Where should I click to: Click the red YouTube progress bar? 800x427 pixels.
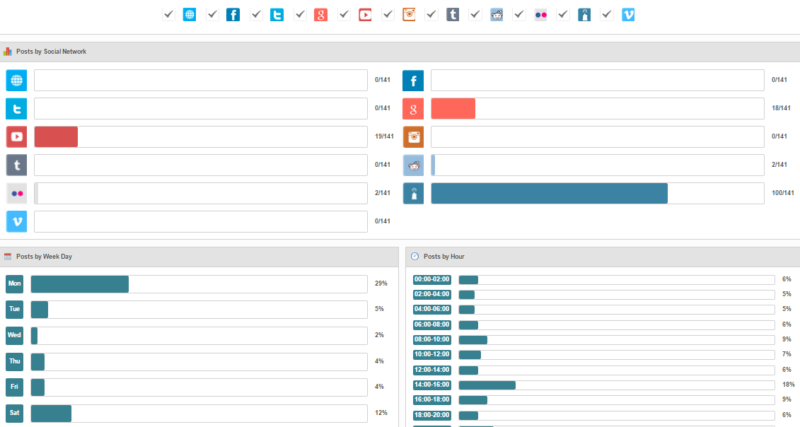pos(56,137)
